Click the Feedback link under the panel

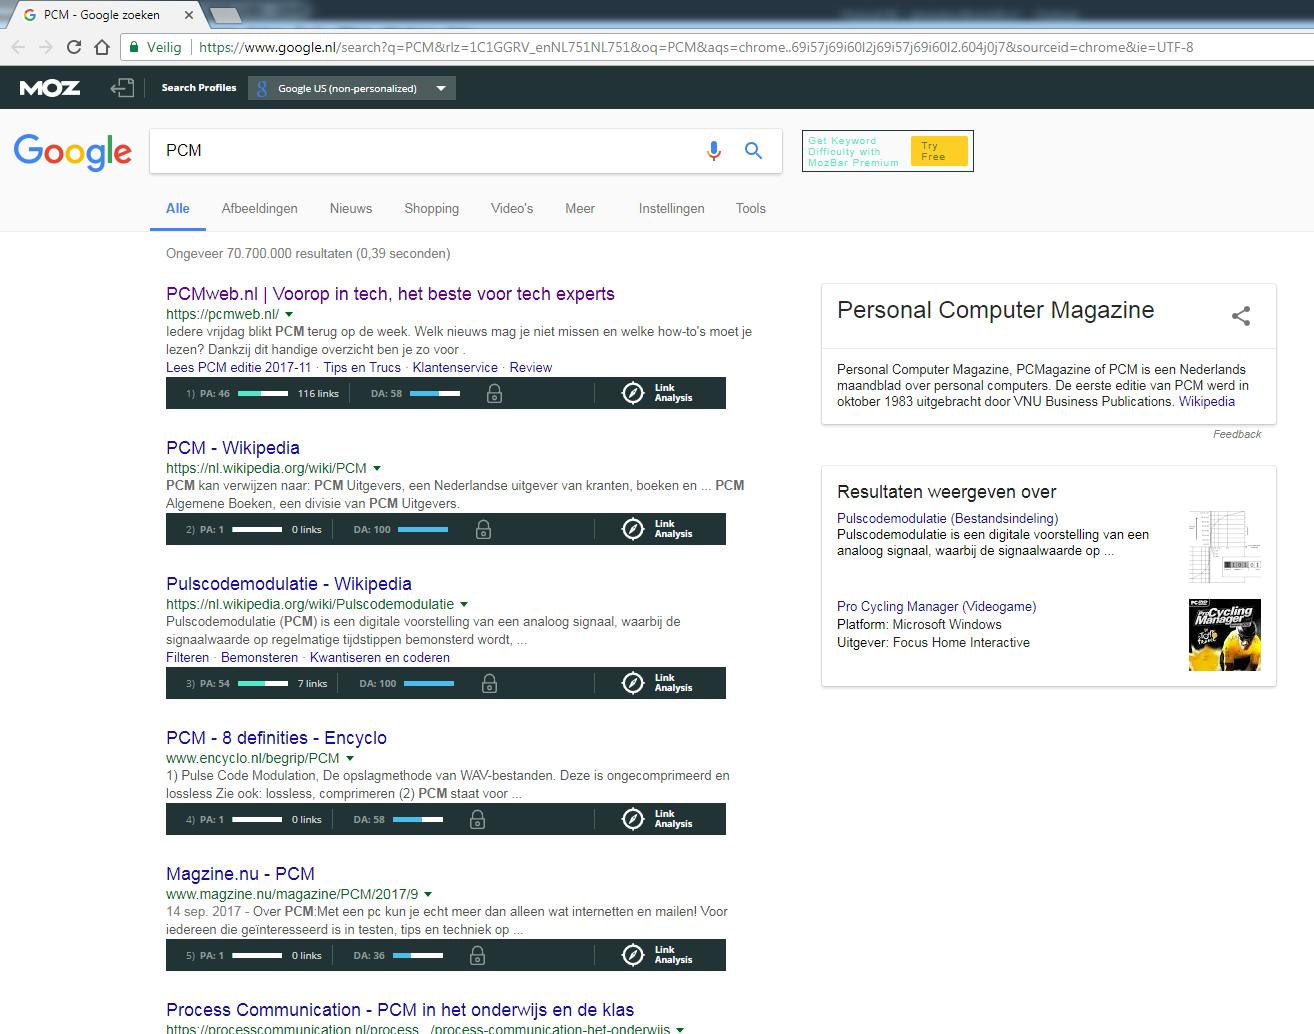tap(1237, 434)
